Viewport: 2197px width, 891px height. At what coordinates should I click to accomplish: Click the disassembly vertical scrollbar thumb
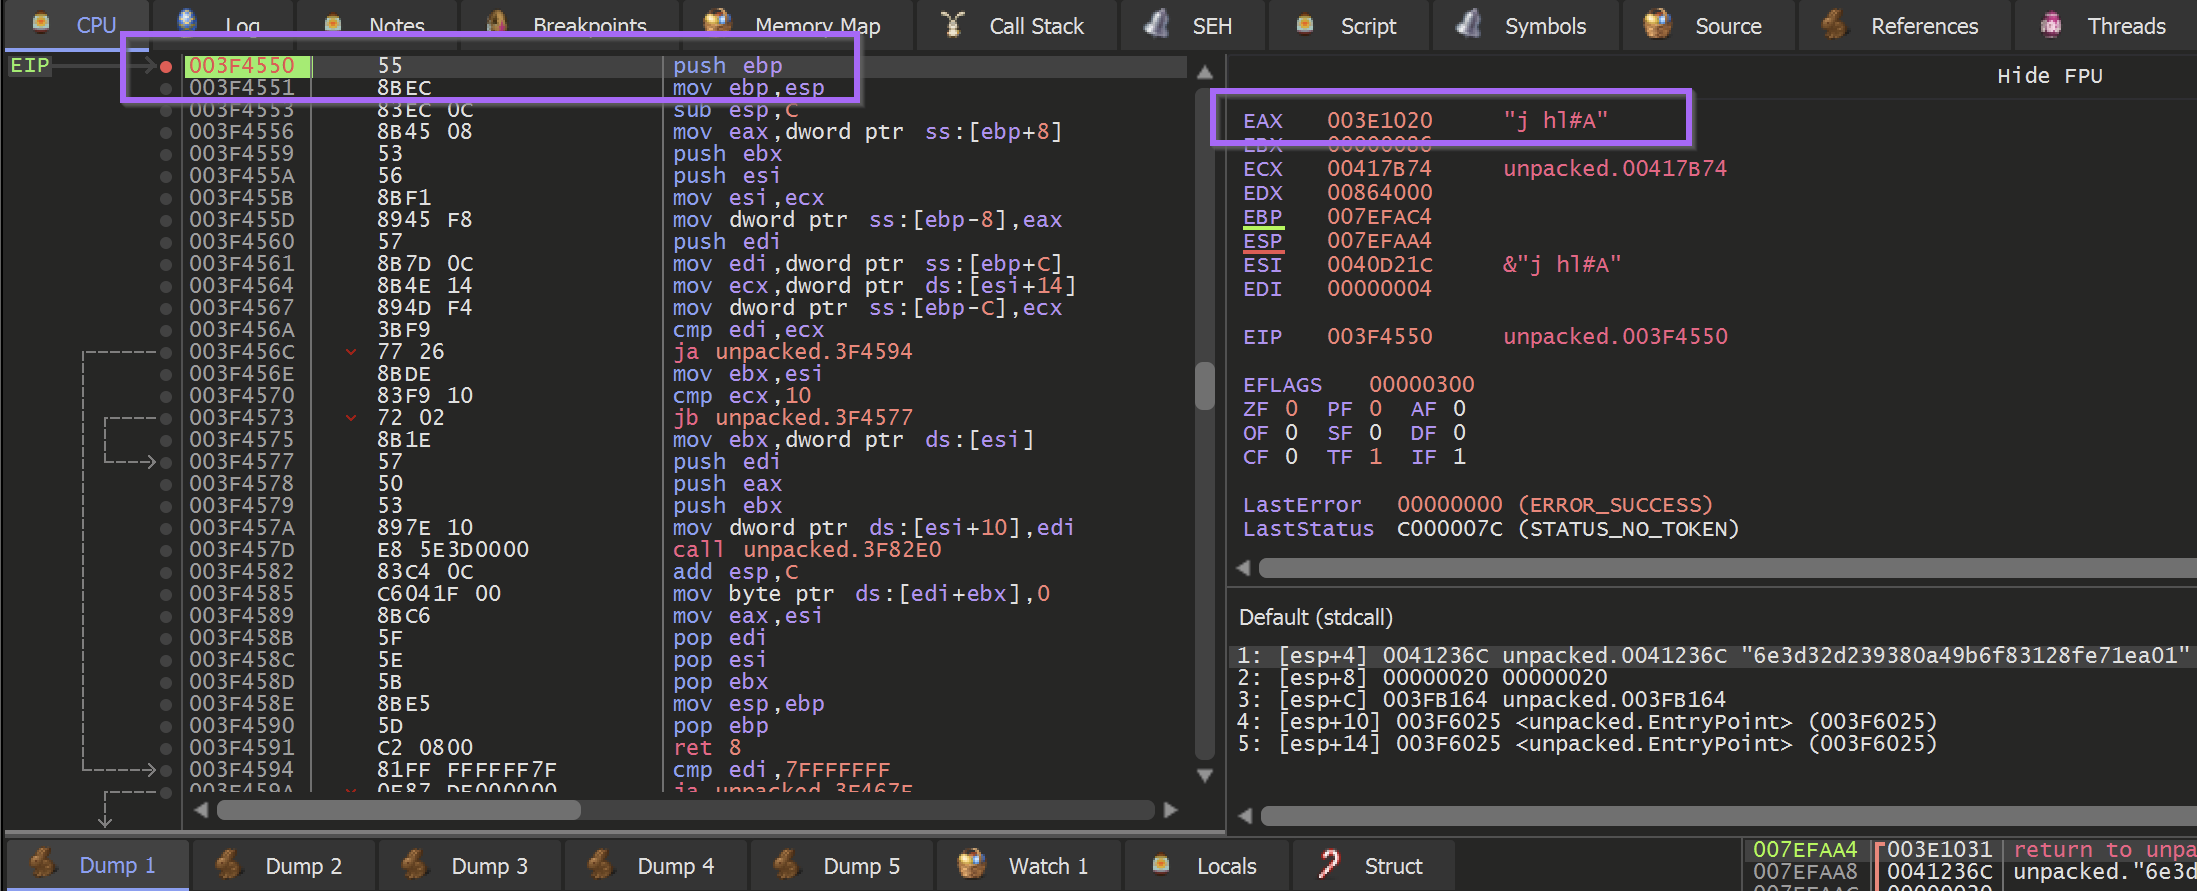tap(1205, 385)
